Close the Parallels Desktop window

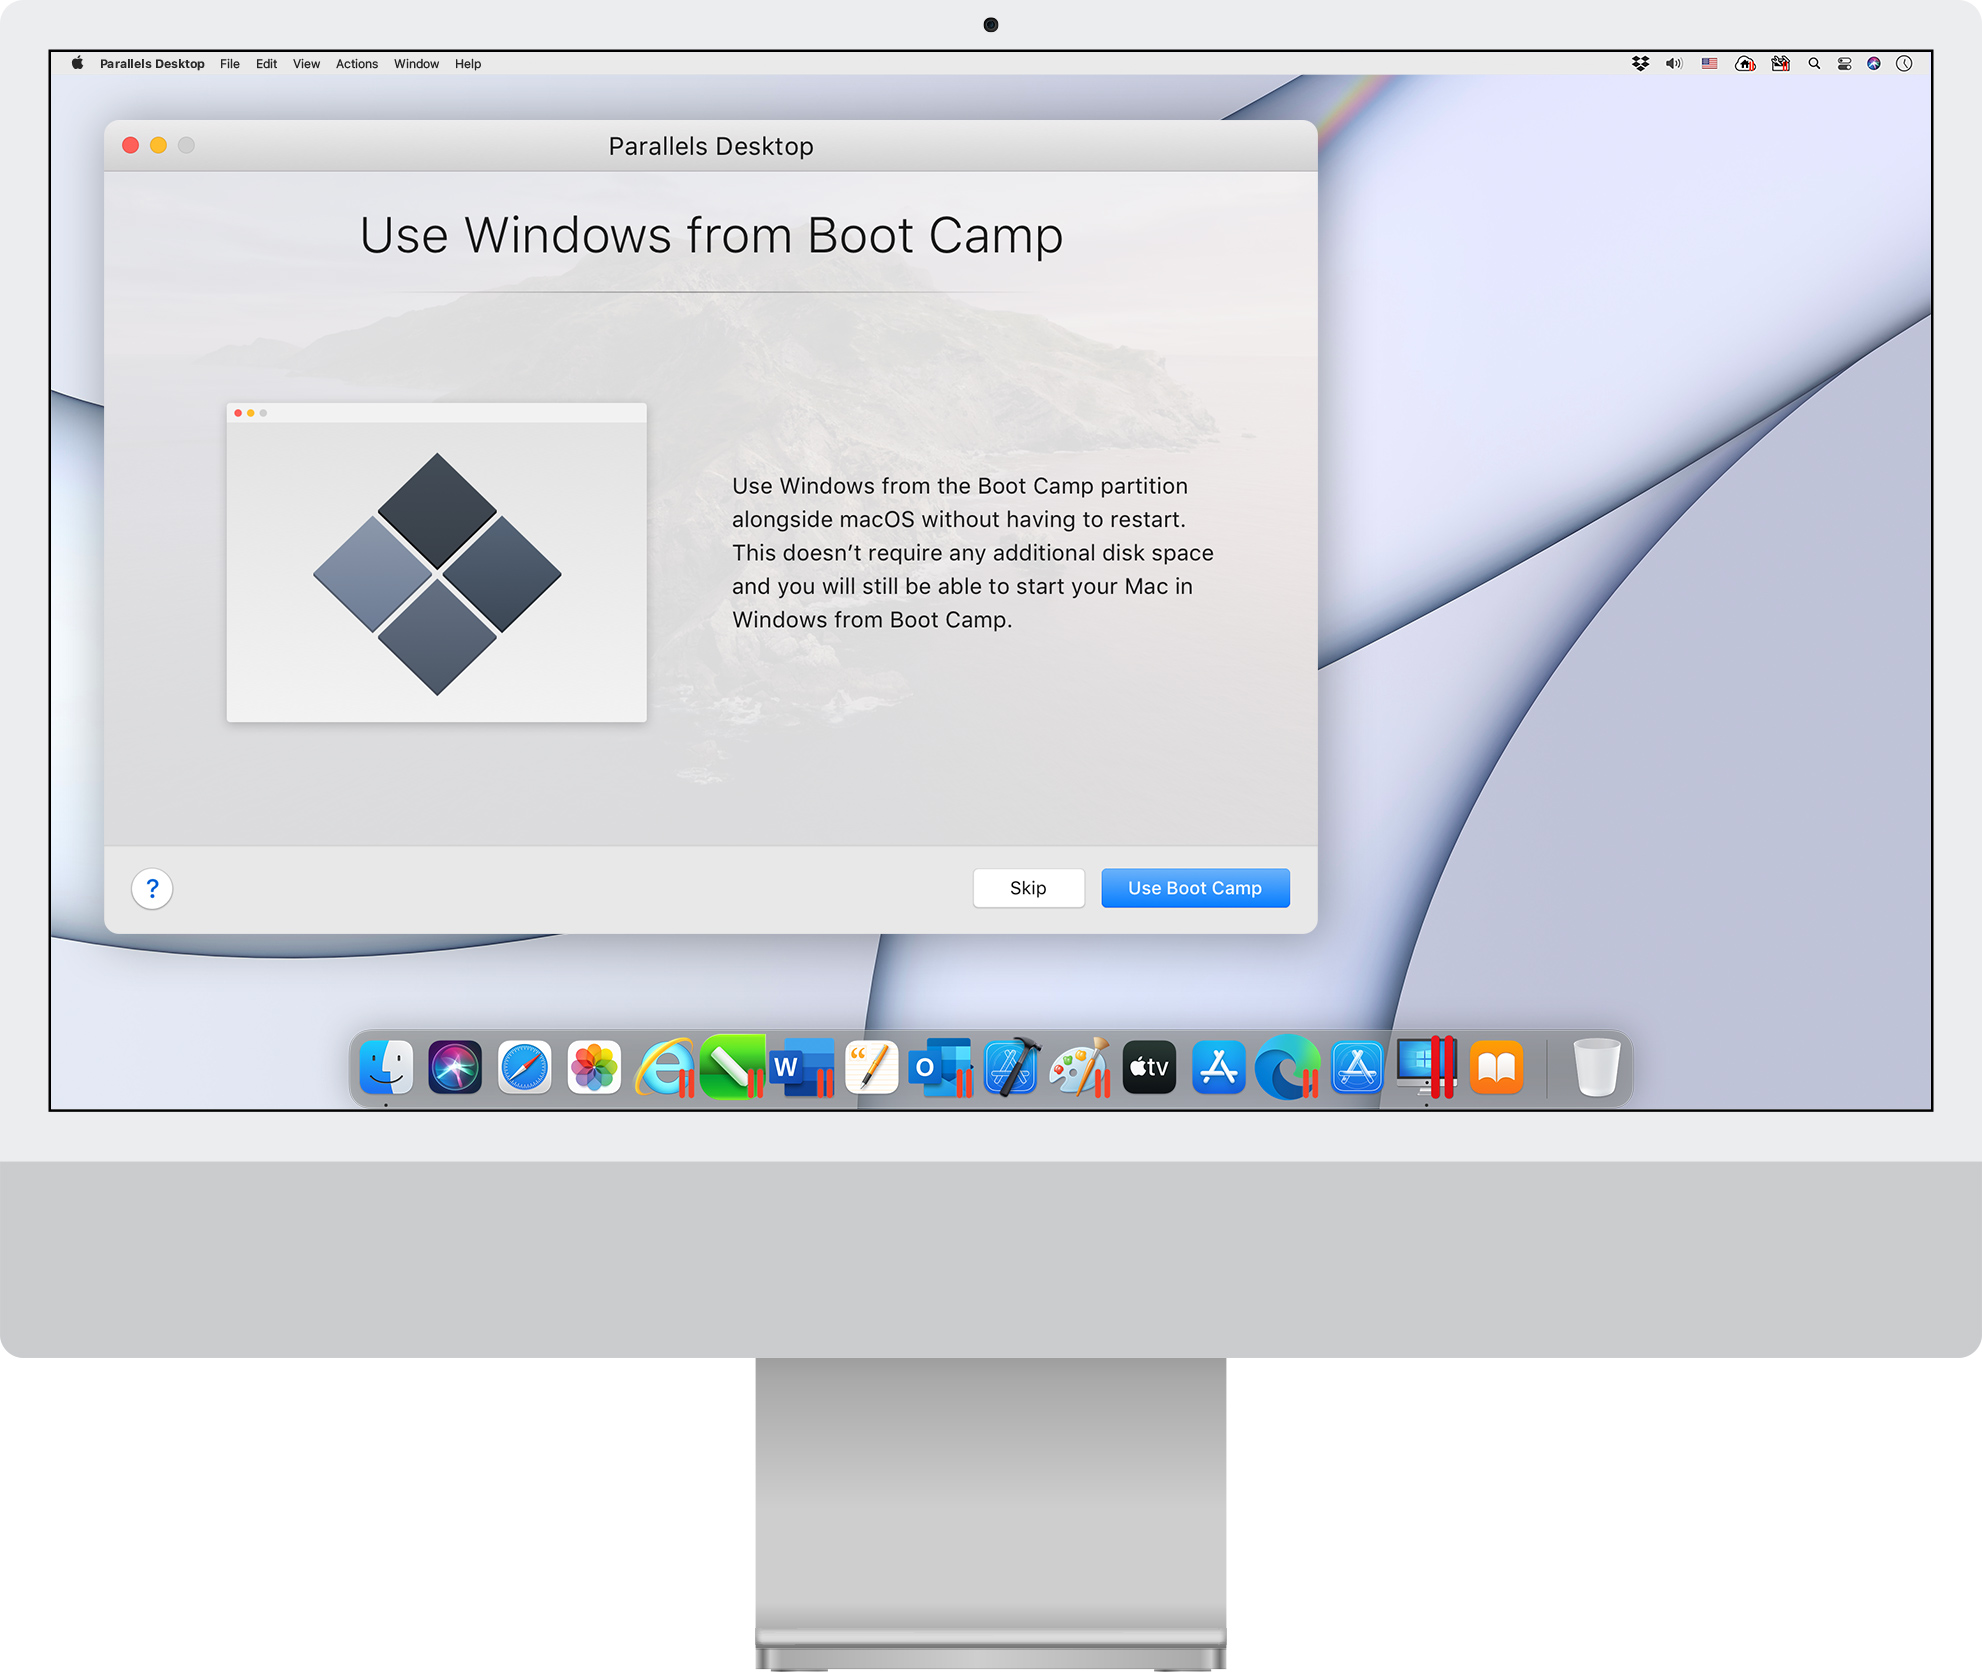[130, 145]
